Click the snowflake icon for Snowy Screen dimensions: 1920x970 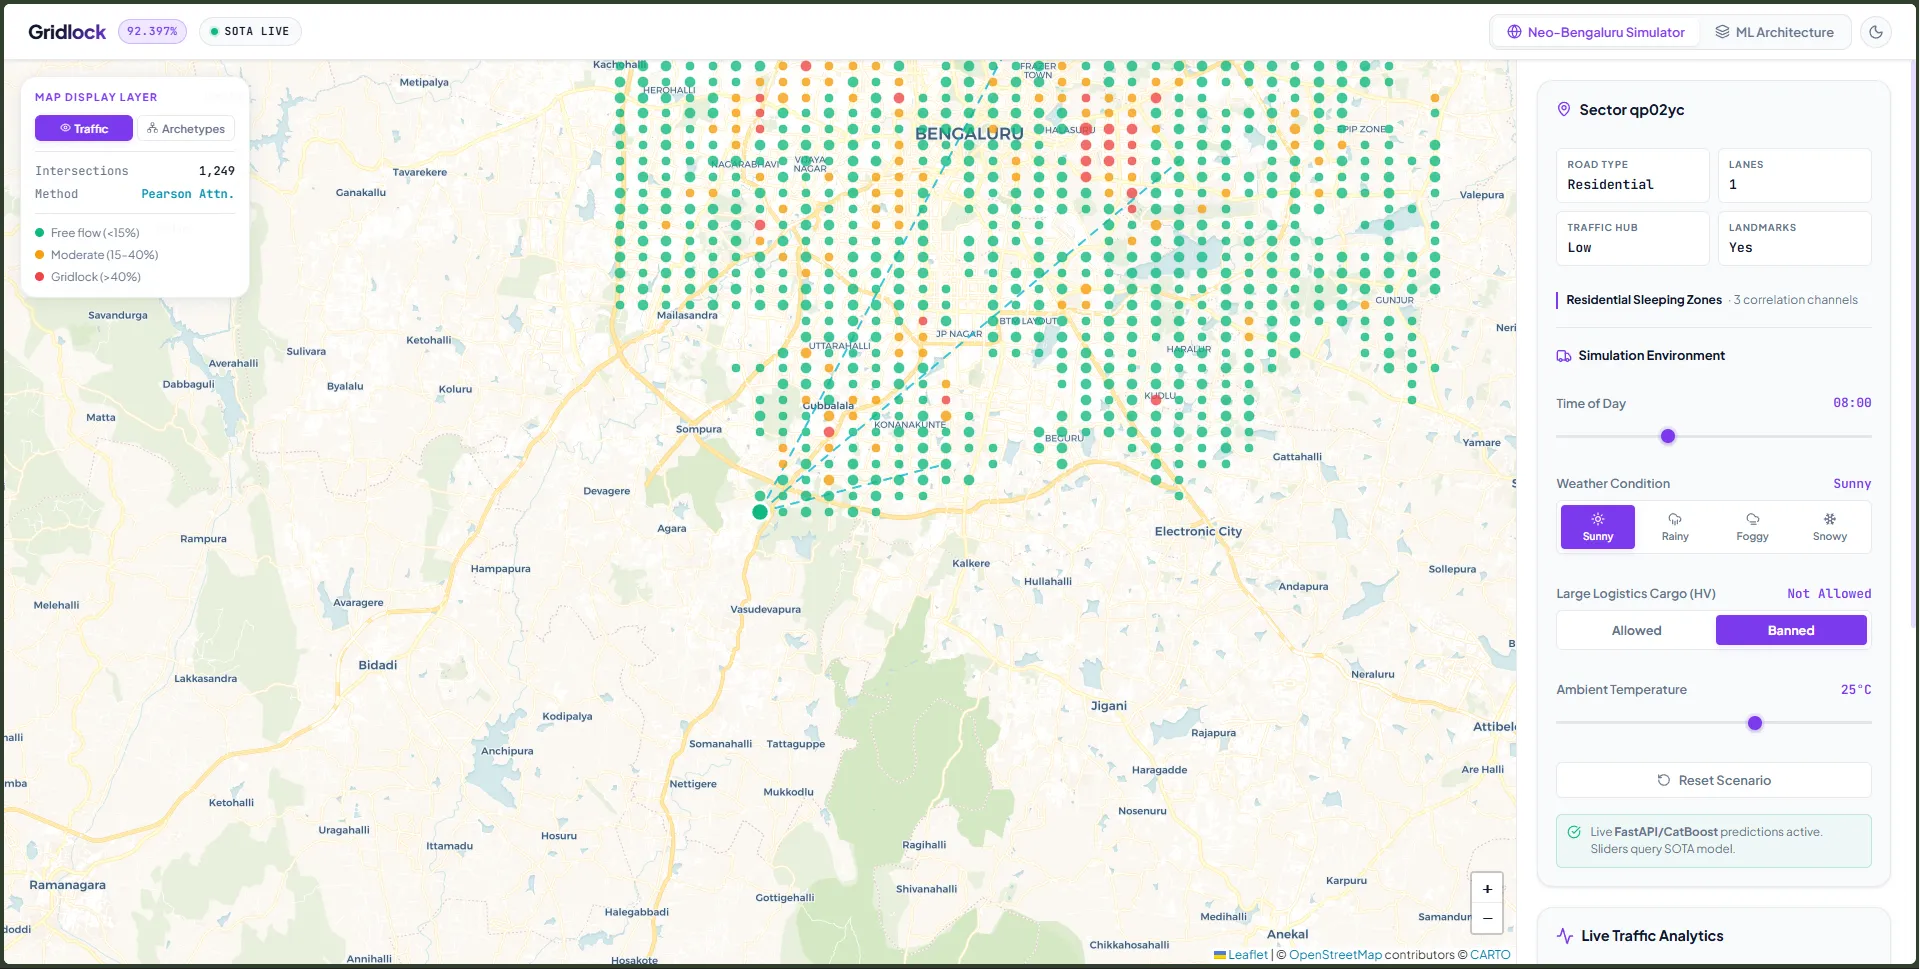(1830, 519)
